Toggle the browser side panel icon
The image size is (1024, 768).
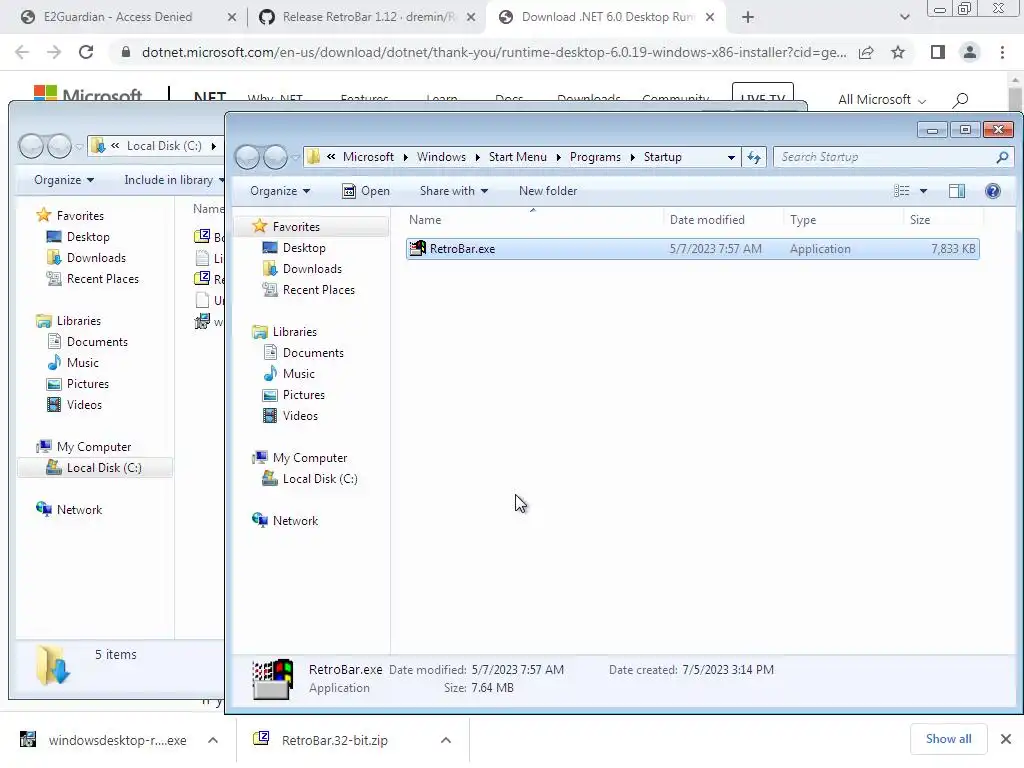[937, 52]
